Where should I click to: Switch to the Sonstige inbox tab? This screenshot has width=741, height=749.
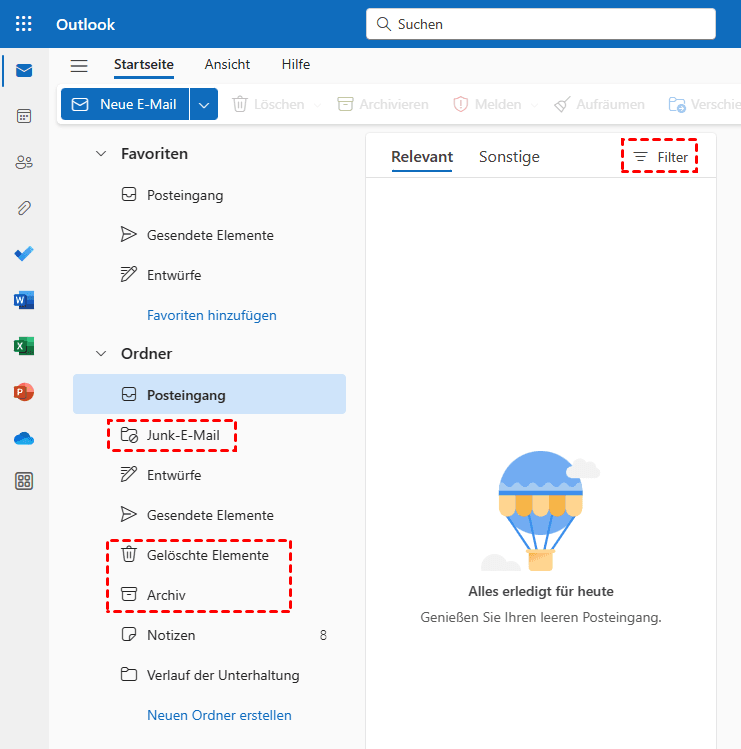(x=509, y=157)
